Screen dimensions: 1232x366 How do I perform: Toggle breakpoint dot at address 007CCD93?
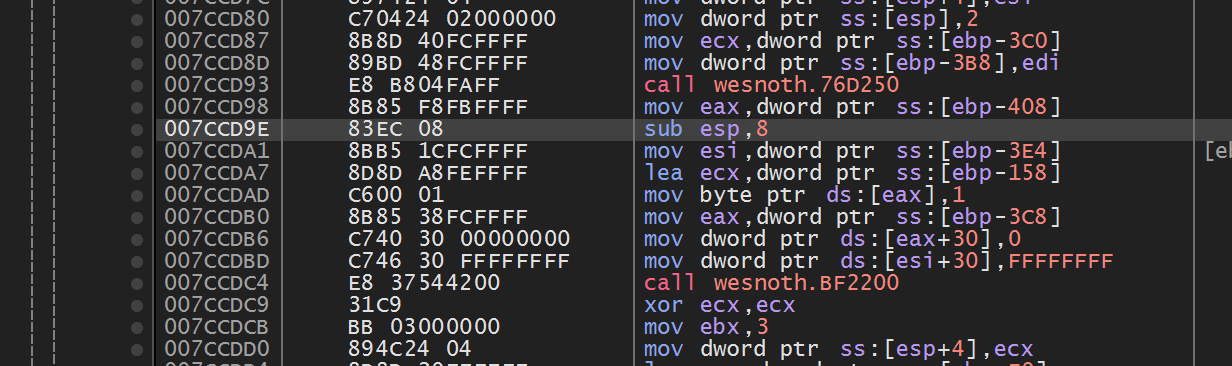pos(137,85)
